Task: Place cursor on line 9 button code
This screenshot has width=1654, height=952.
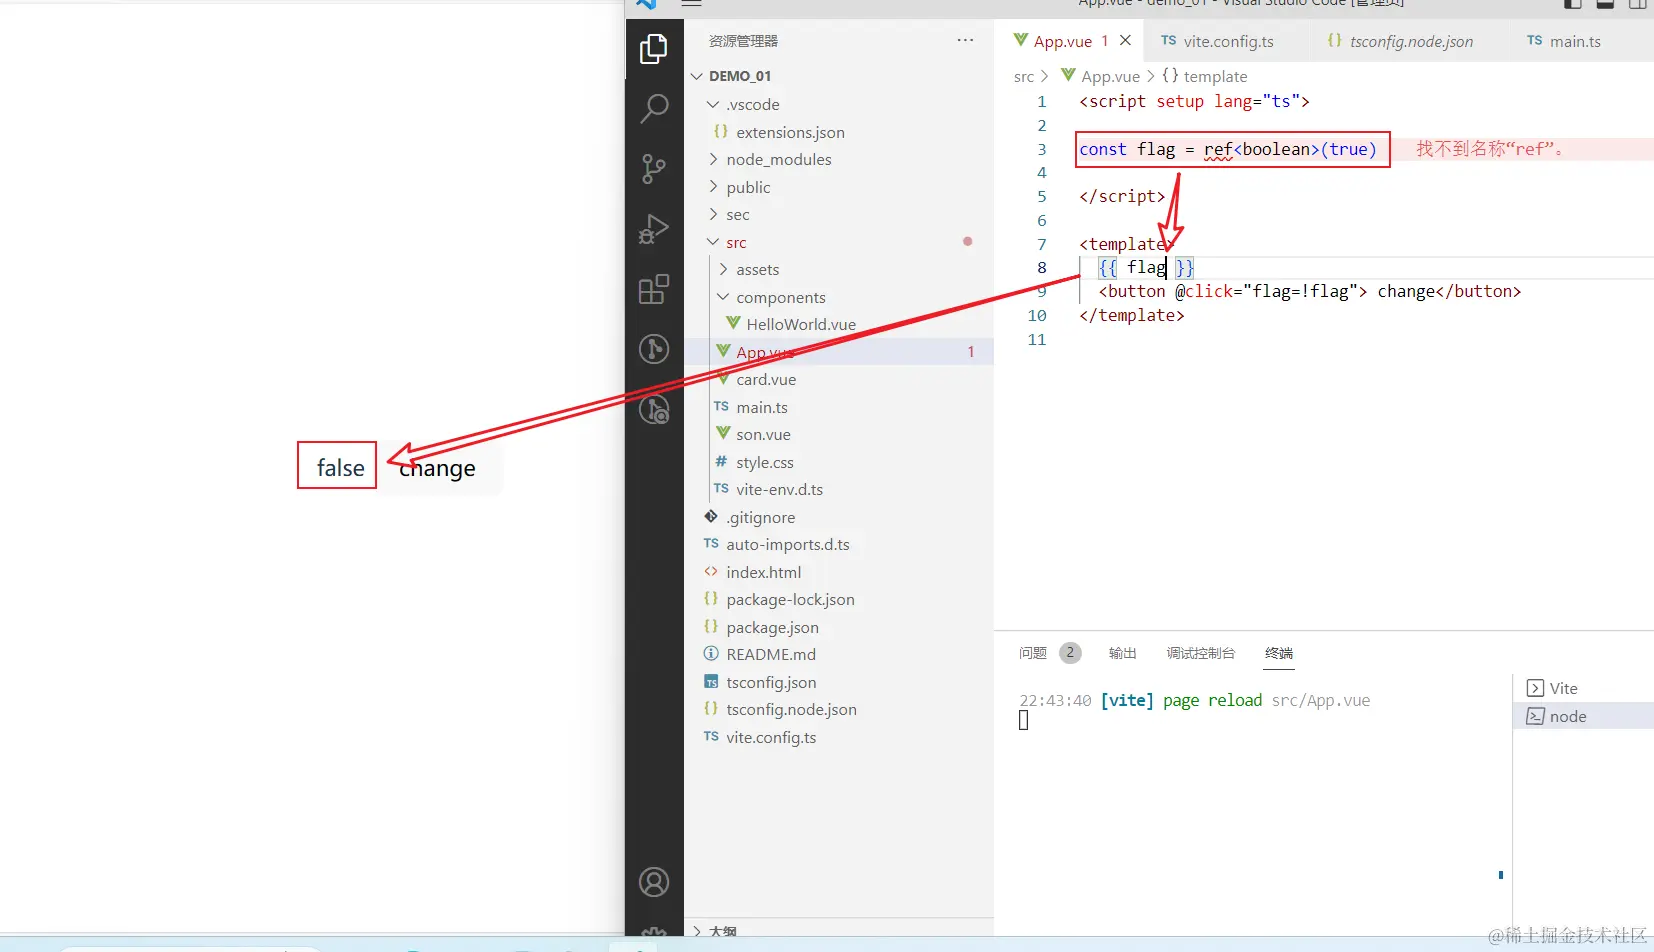Action: 1309,291
